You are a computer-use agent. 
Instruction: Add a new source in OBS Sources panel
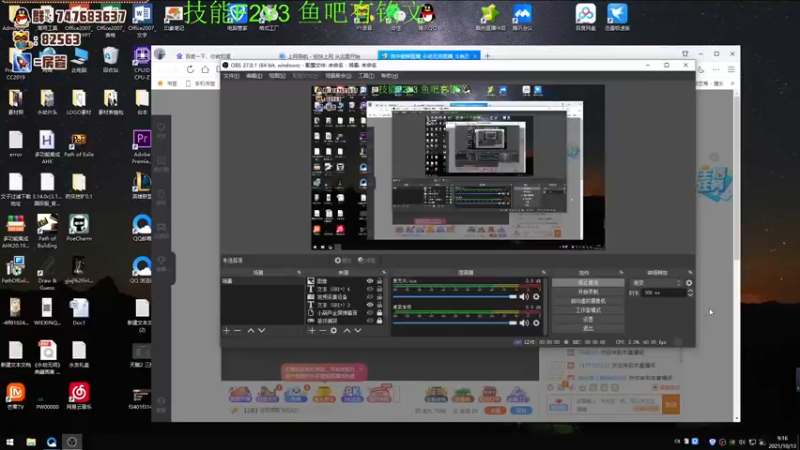[312, 331]
